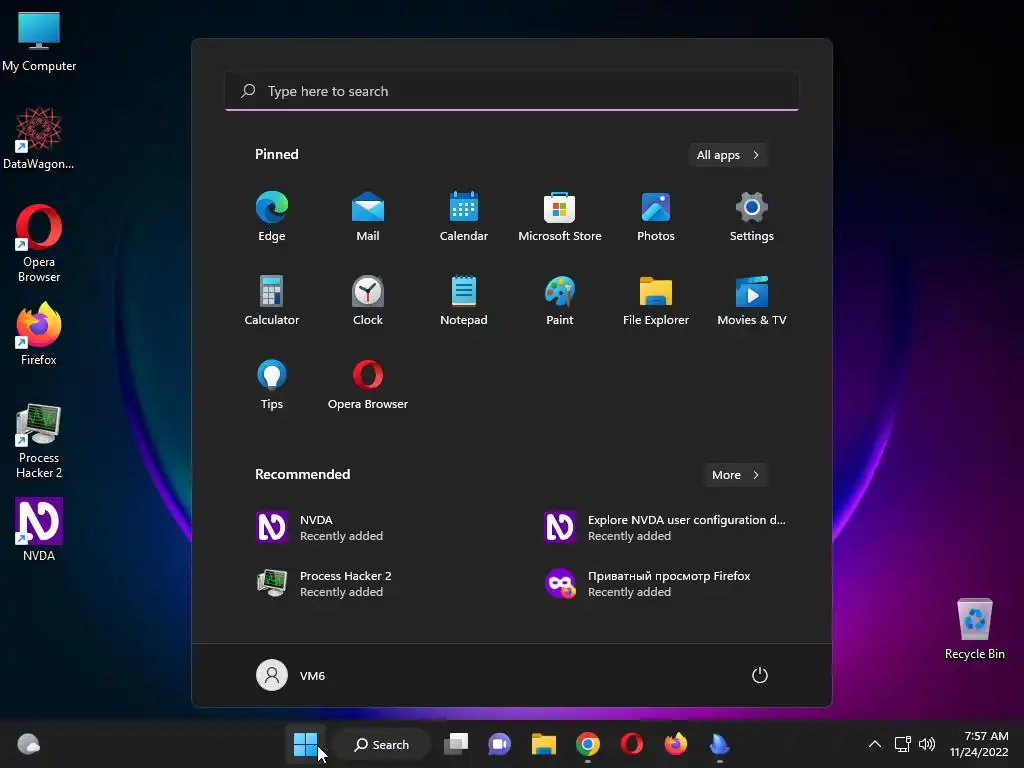Open the VM6 user account menu
The image size is (1024, 768).
pyautogui.click(x=291, y=675)
